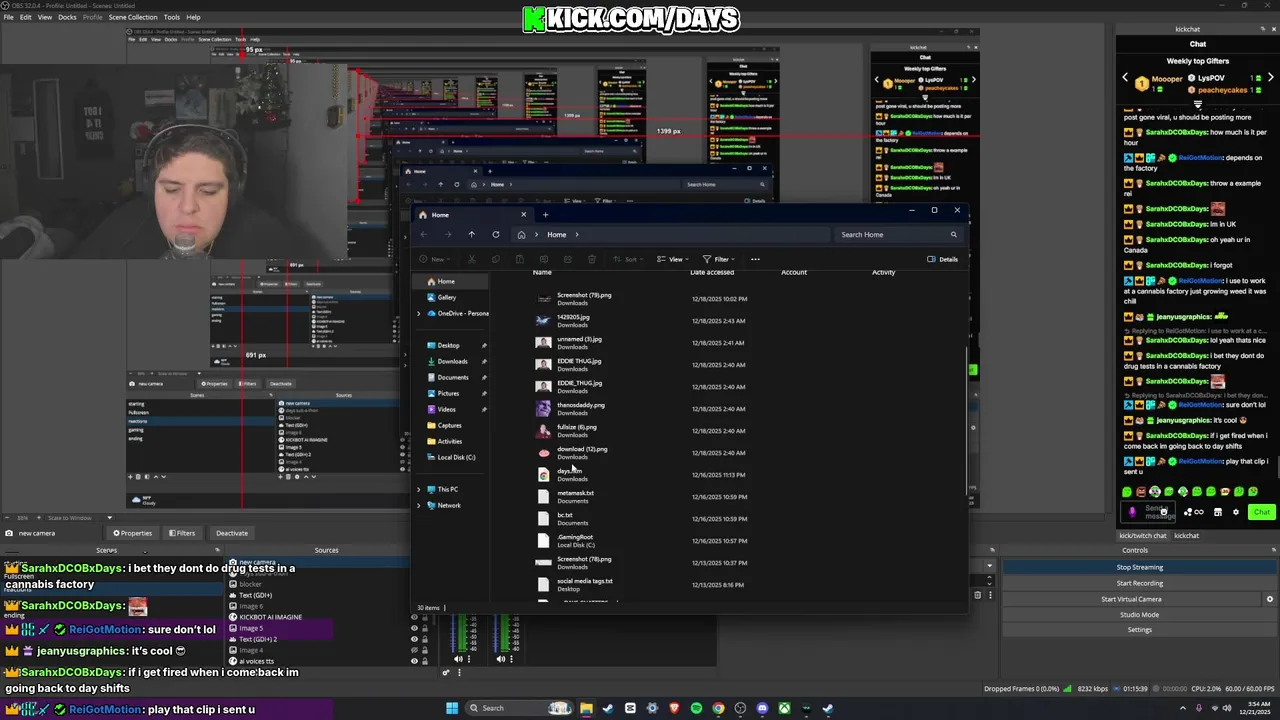This screenshot has height=720, width=1280.
Task: Click the second mixer channel volume fader
Action: click(x=495, y=633)
